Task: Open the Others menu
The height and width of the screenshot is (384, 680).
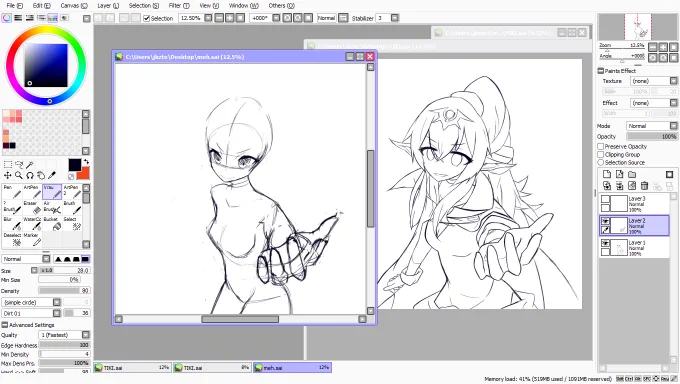Action: point(281,6)
